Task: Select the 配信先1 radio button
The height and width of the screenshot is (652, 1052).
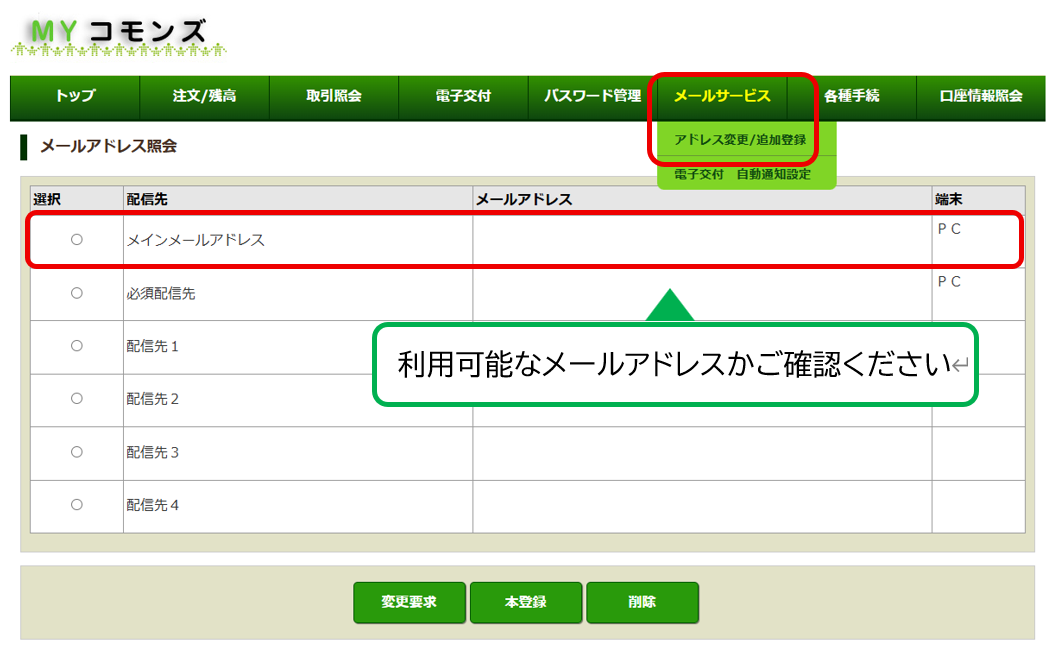Action: 77,346
